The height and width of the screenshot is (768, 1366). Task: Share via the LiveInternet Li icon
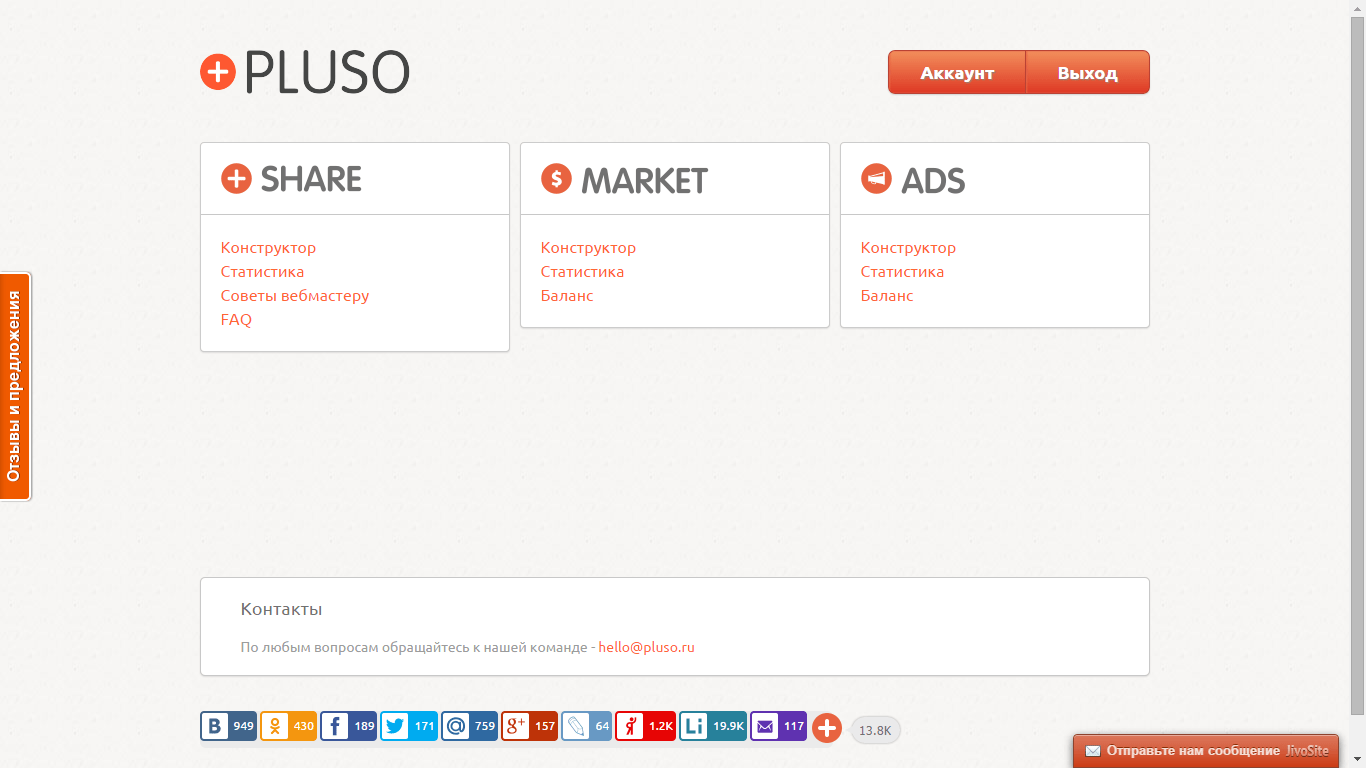(694, 726)
